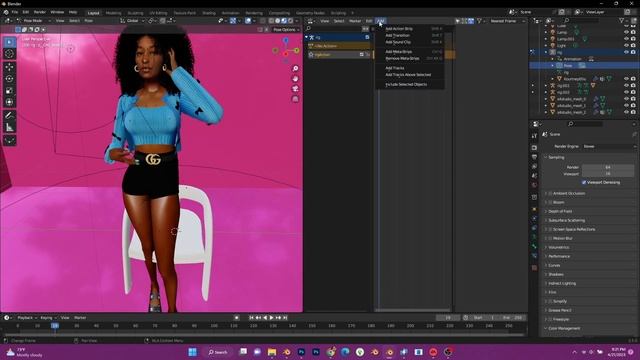Hide the Light object with eye icon
640x360 pixels.
click(626, 45)
